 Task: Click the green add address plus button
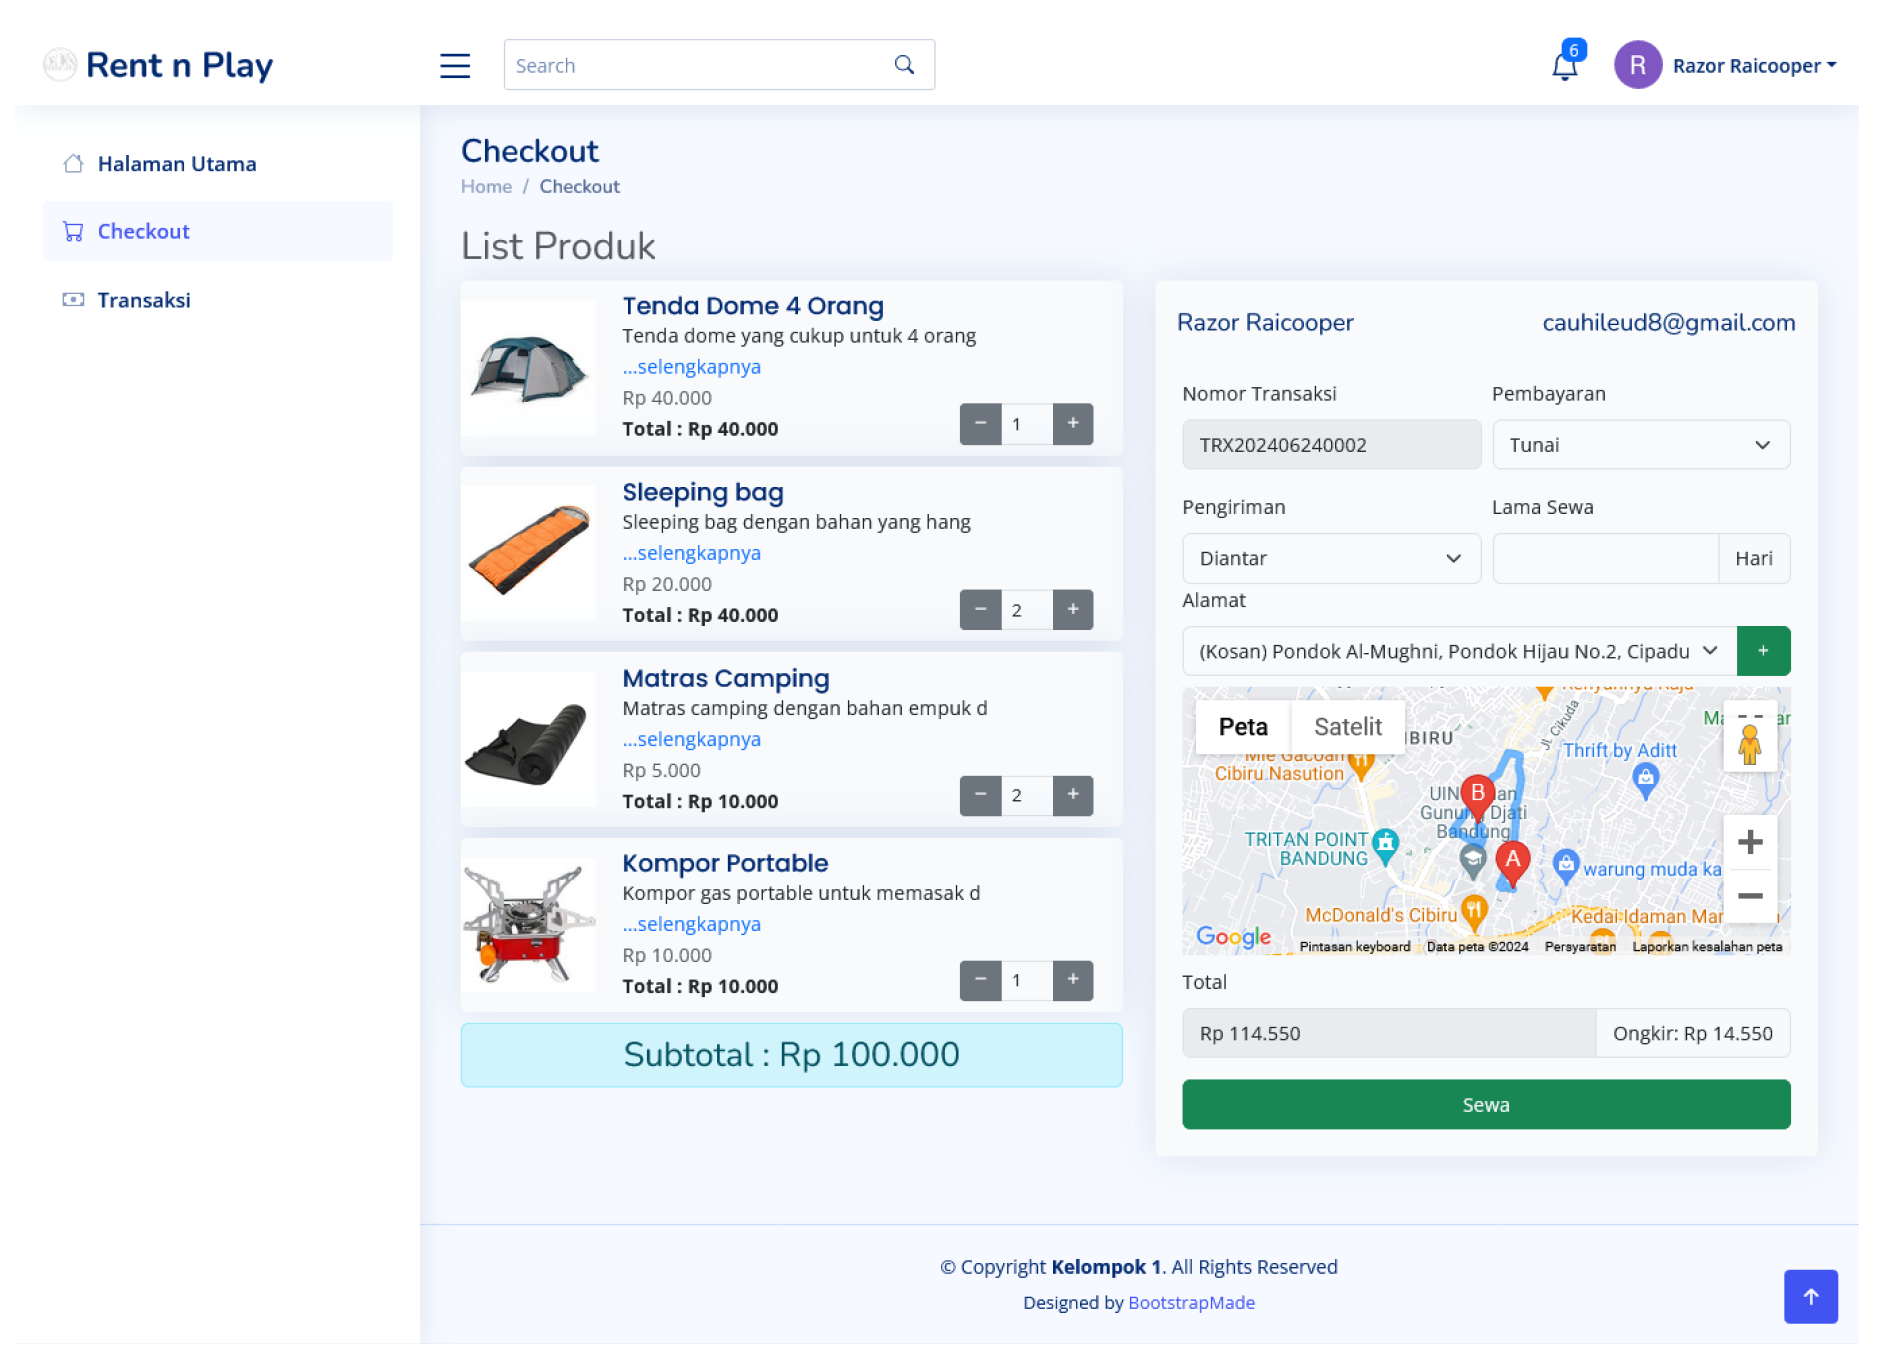pos(1763,651)
